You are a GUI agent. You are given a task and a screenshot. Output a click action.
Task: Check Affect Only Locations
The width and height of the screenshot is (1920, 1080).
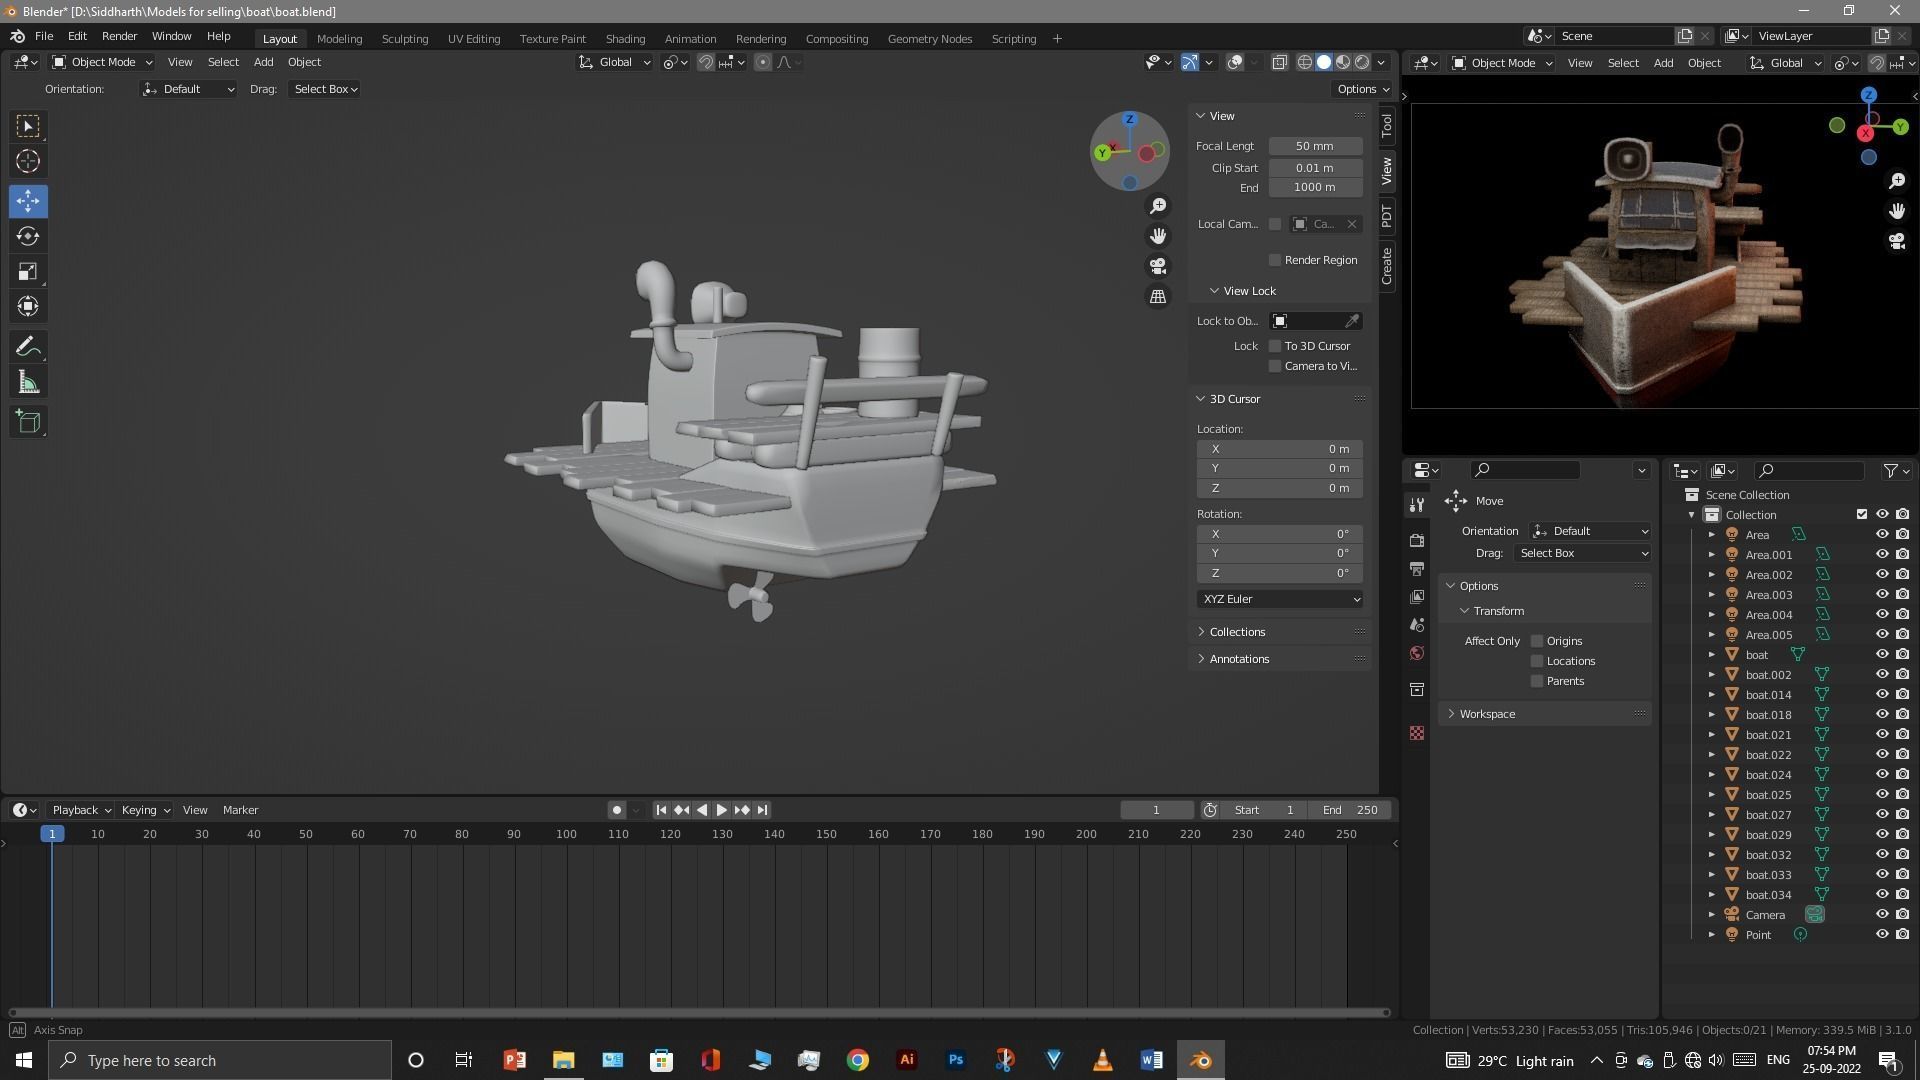pos(1537,661)
